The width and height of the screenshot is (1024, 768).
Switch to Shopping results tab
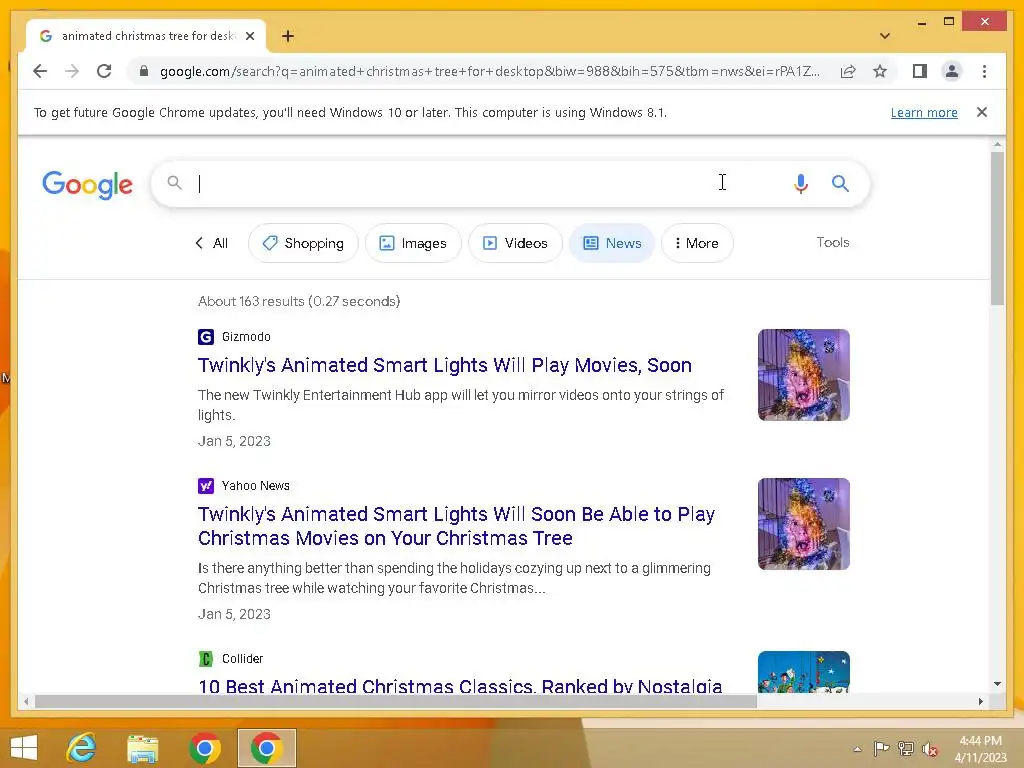coord(303,243)
